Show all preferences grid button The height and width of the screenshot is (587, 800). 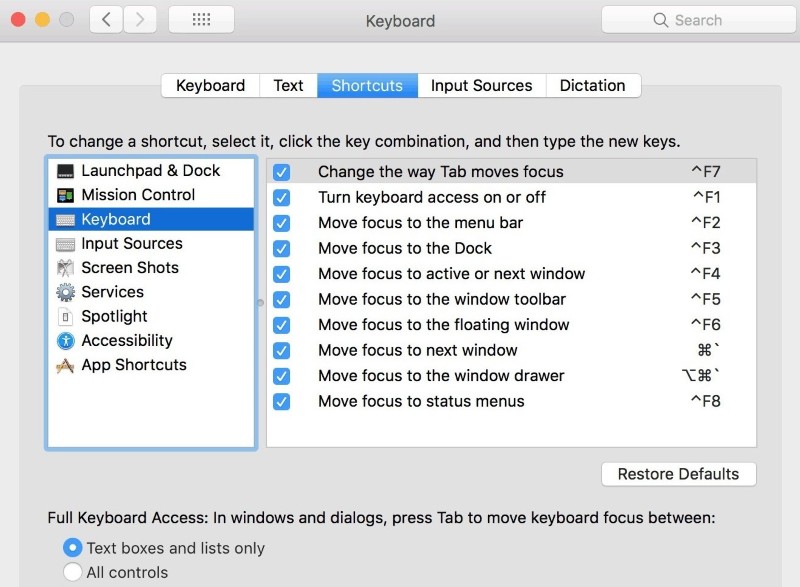pos(202,20)
